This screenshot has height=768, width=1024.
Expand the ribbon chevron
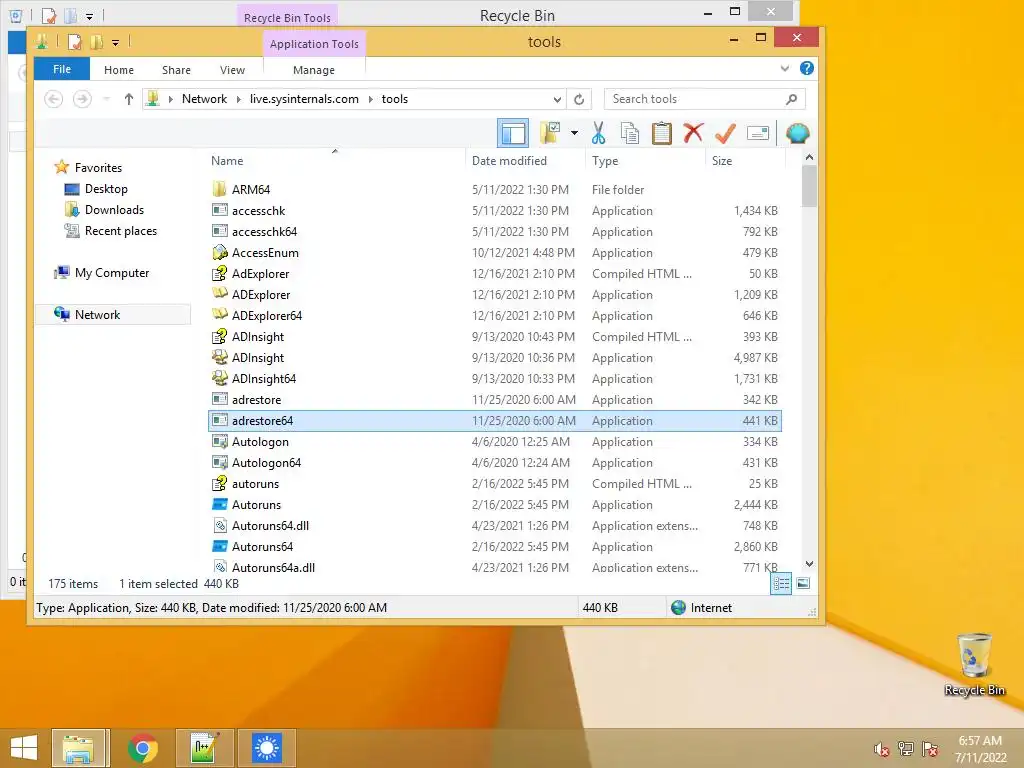(784, 68)
